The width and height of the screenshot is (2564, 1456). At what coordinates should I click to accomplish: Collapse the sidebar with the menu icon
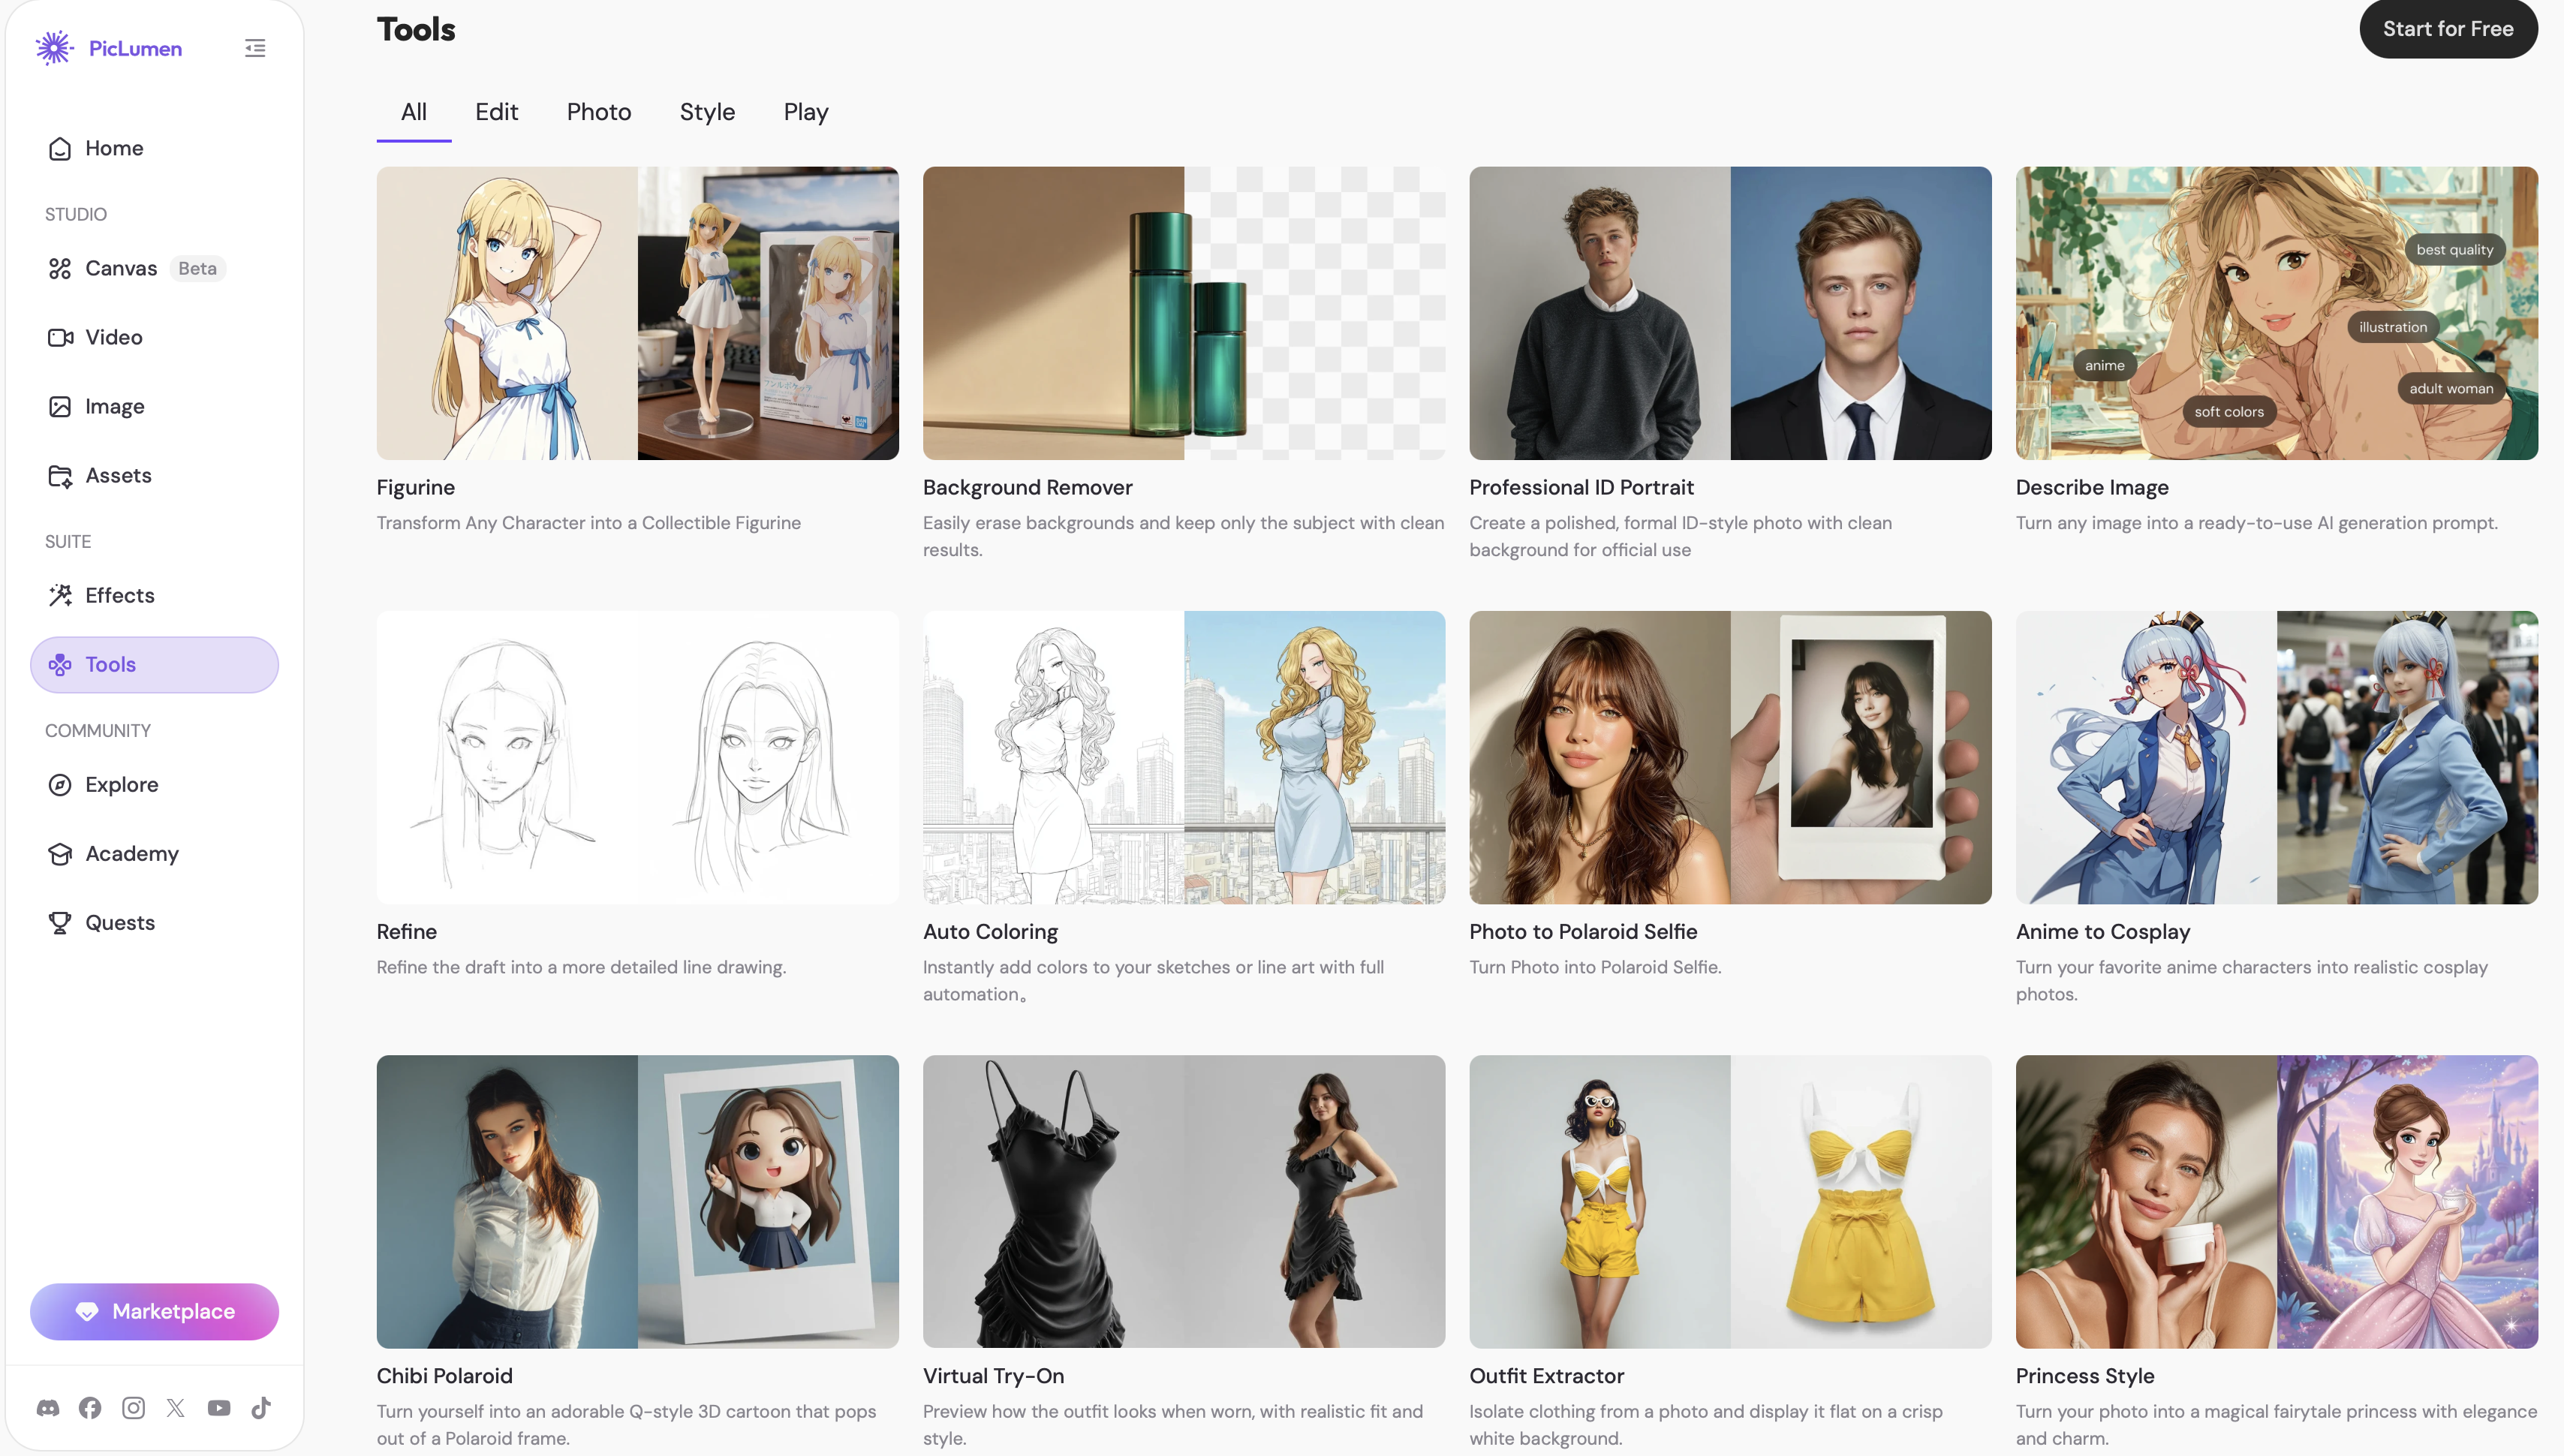255,48
